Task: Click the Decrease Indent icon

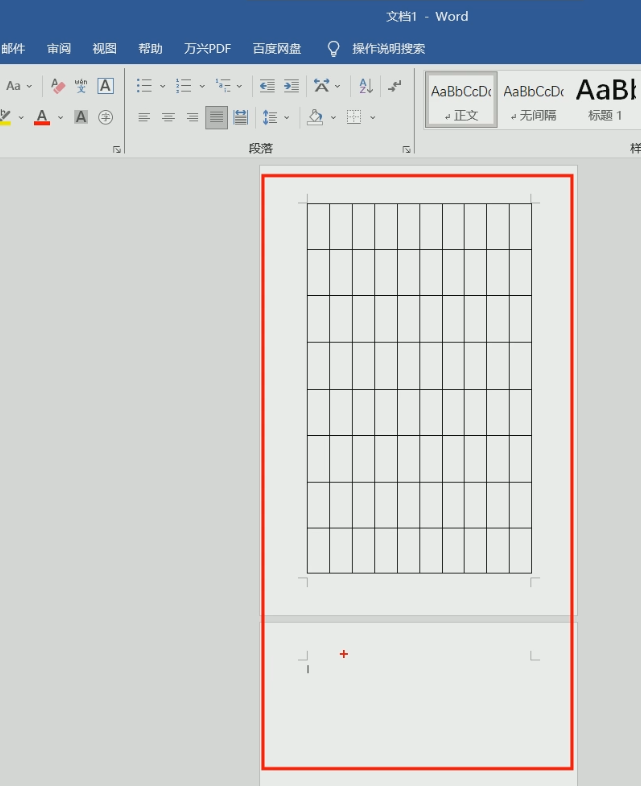Action: click(x=267, y=86)
